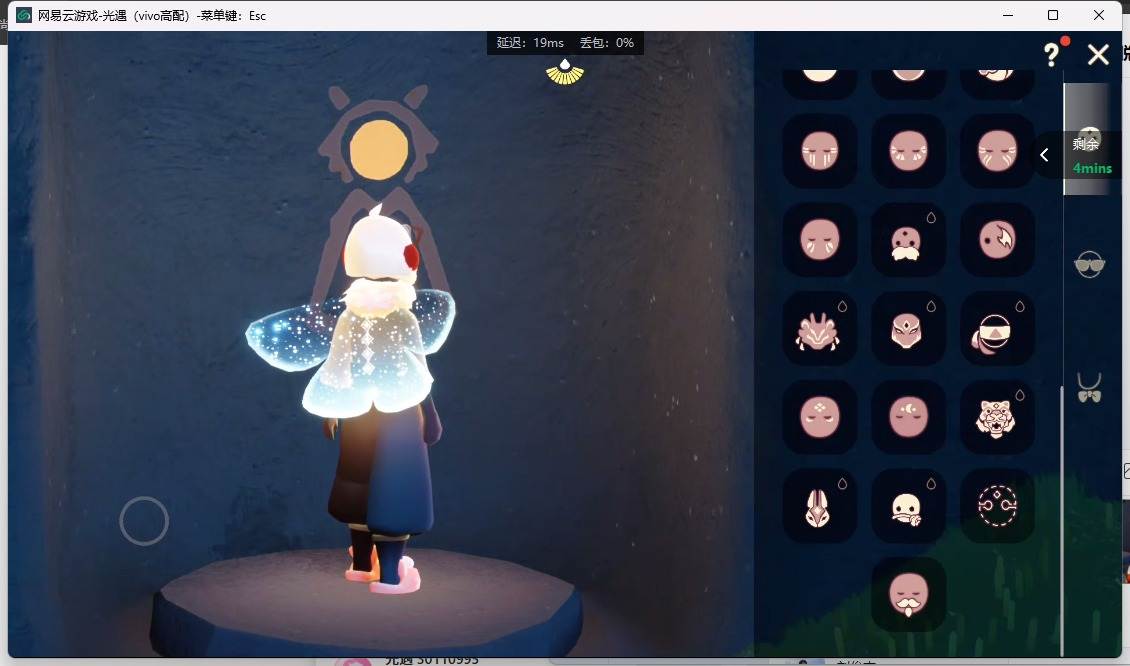Click the 延迟: 19ms latency readout
This screenshot has width=1130, height=666.
pos(530,43)
